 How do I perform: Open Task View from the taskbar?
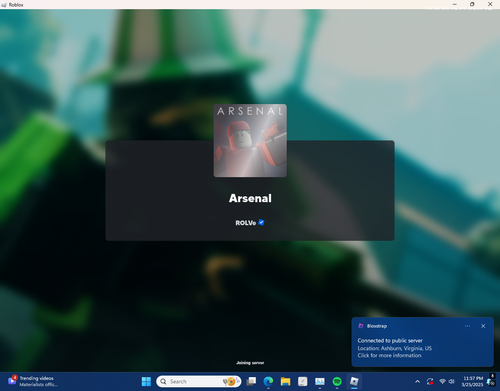pos(251,381)
